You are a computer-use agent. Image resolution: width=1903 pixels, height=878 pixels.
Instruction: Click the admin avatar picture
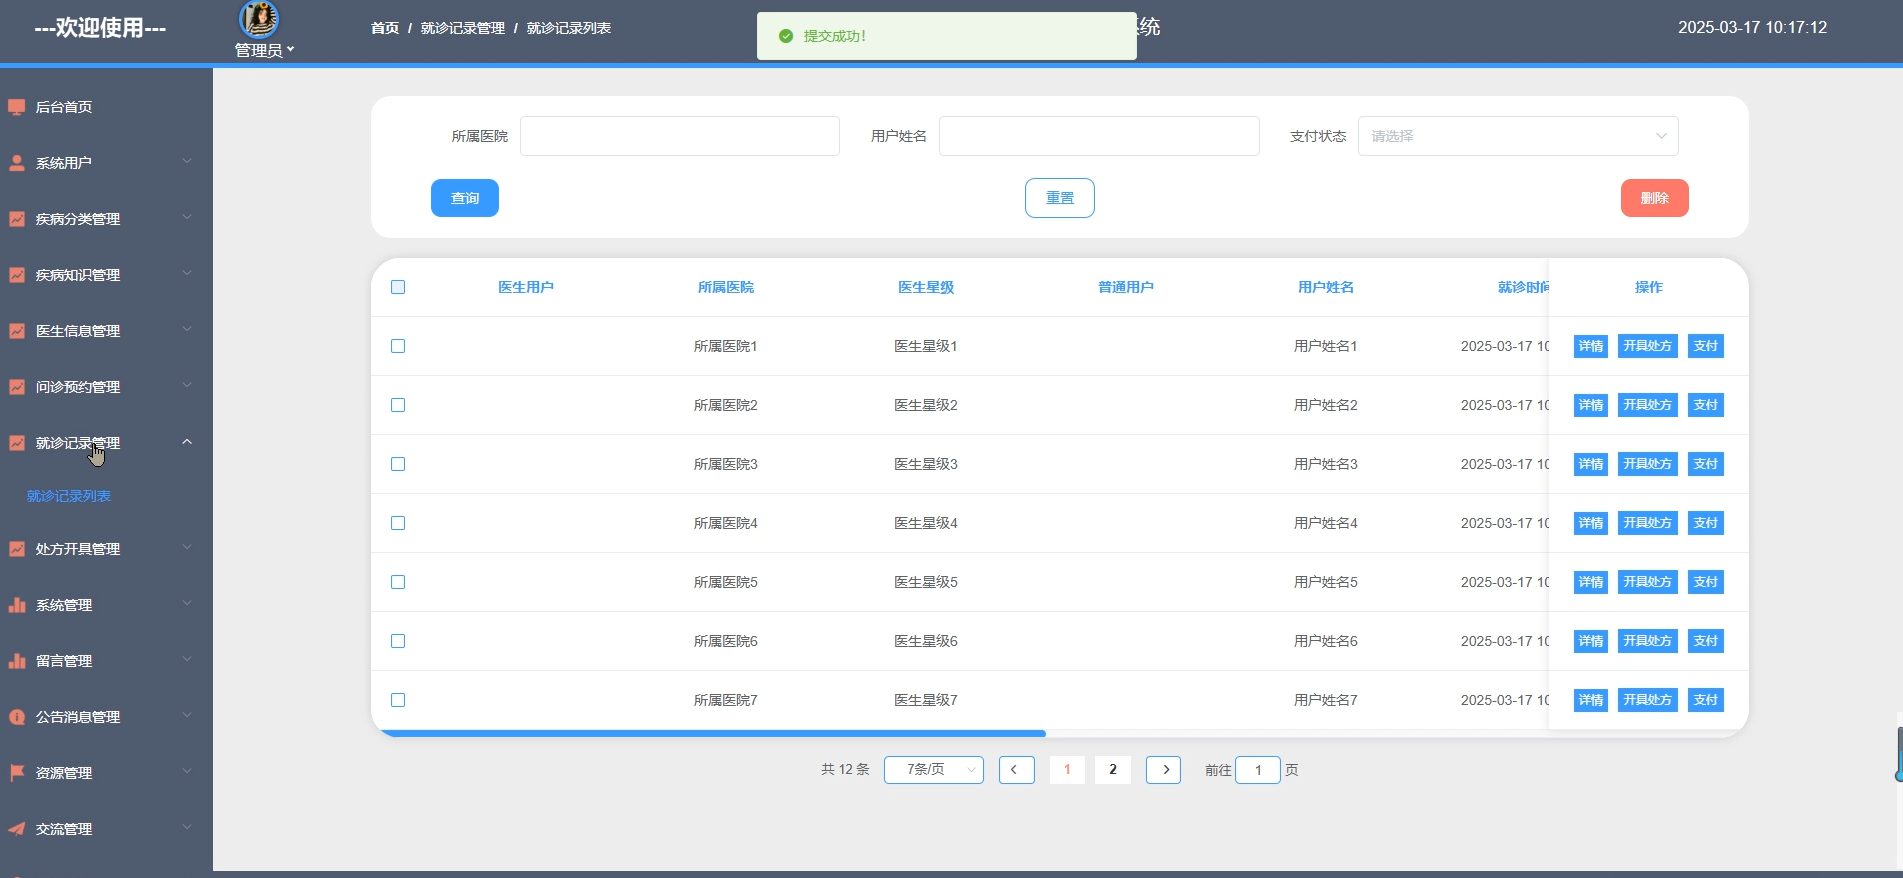coord(259,18)
